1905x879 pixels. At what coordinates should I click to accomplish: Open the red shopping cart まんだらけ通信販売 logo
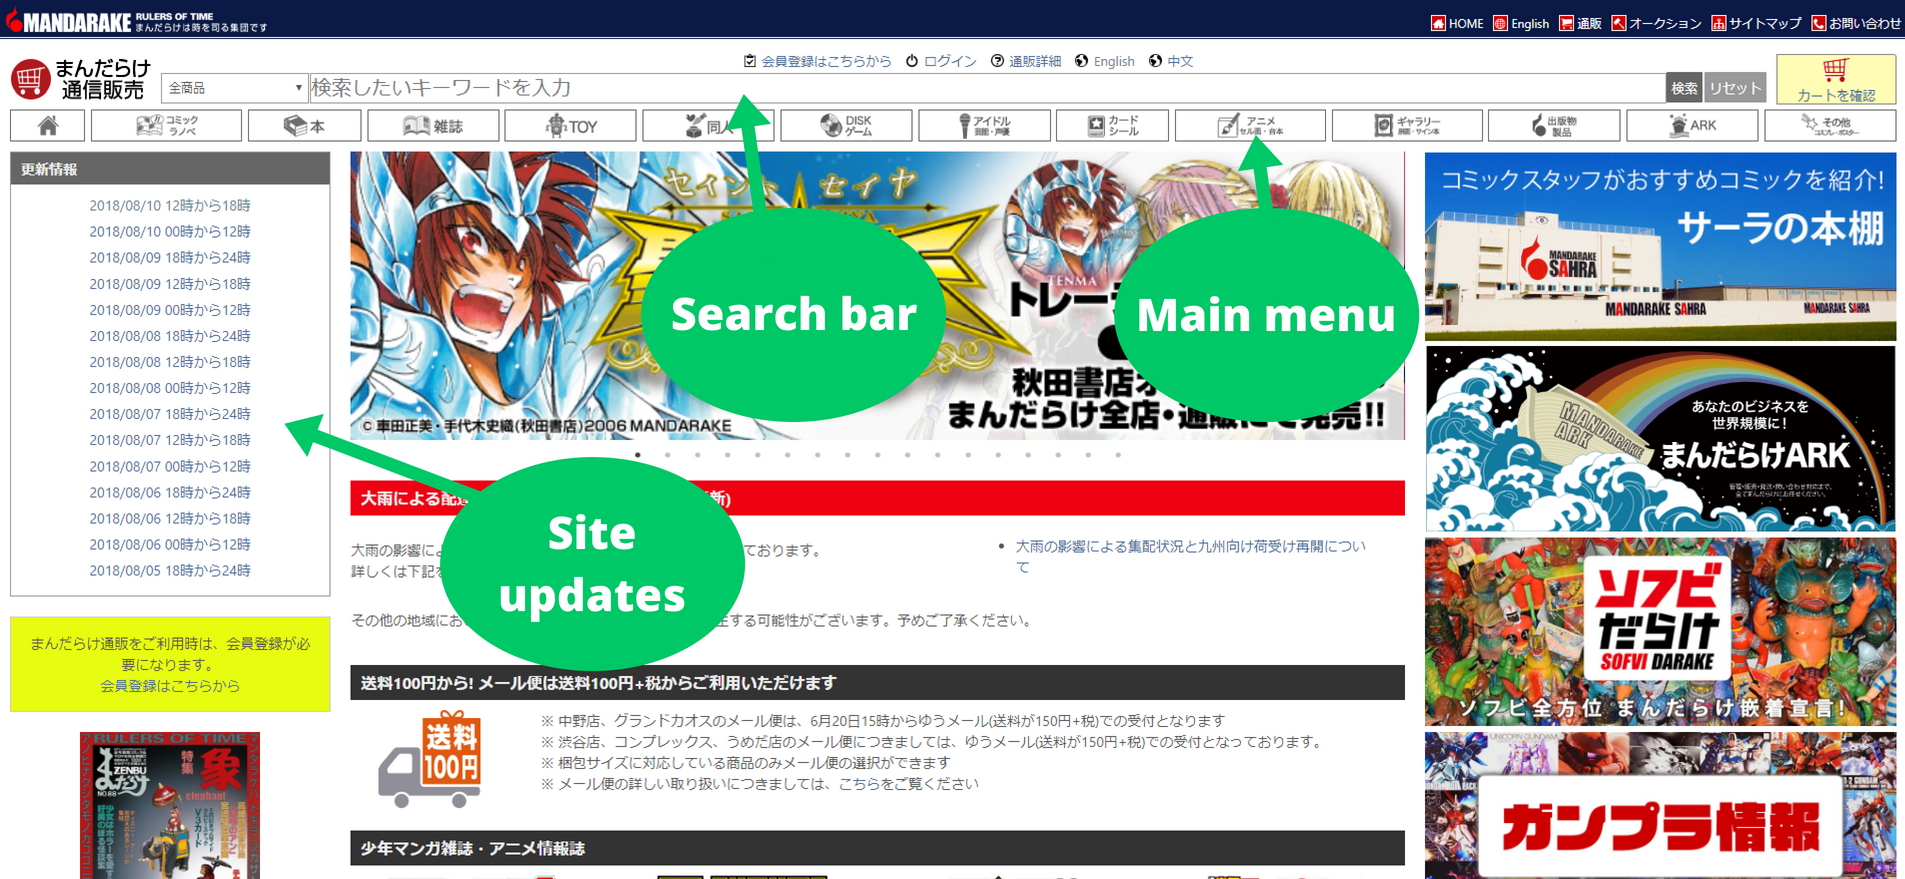coord(81,79)
